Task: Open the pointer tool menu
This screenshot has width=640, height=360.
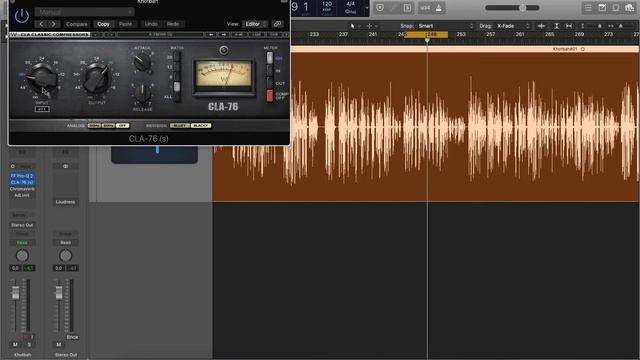Action: pyautogui.click(x=355, y=26)
